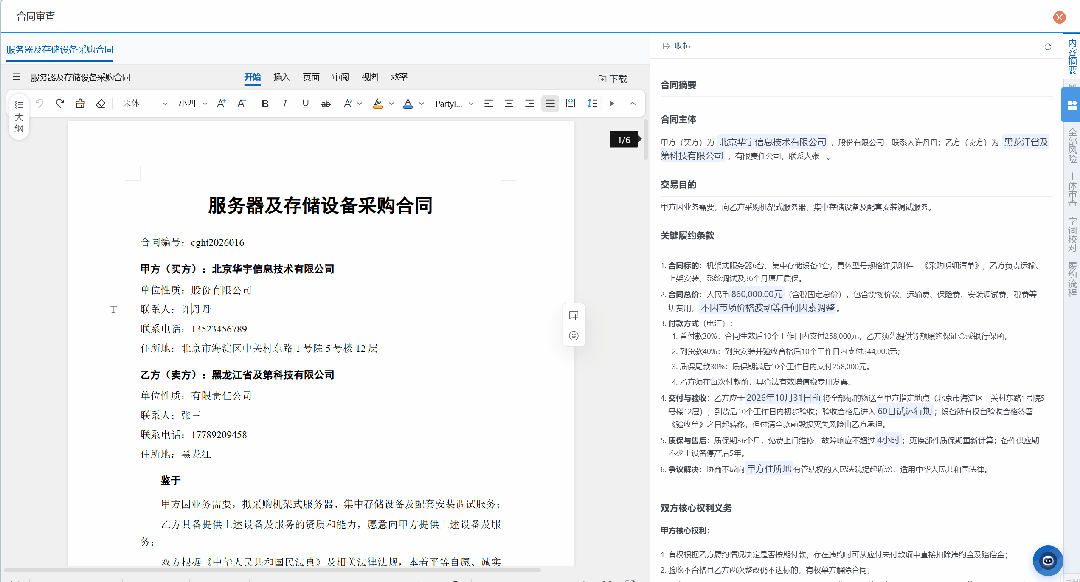Click the redo arrow in the toolbar
This screenshot has width=1080, height=582.
click(60, 103)
